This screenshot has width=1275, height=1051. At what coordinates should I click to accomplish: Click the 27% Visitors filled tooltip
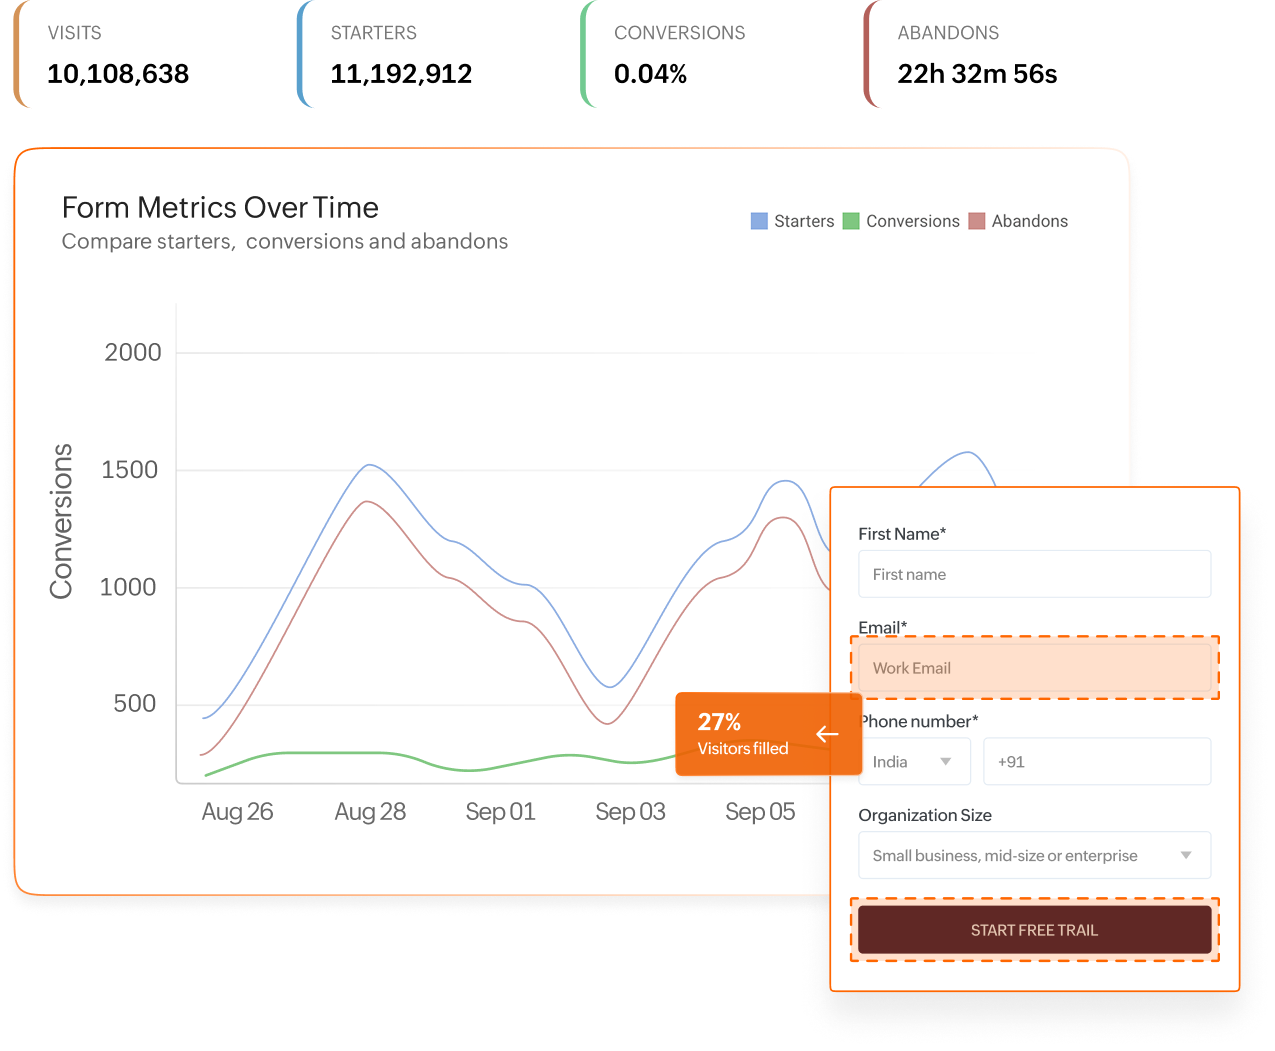point(768,734)
